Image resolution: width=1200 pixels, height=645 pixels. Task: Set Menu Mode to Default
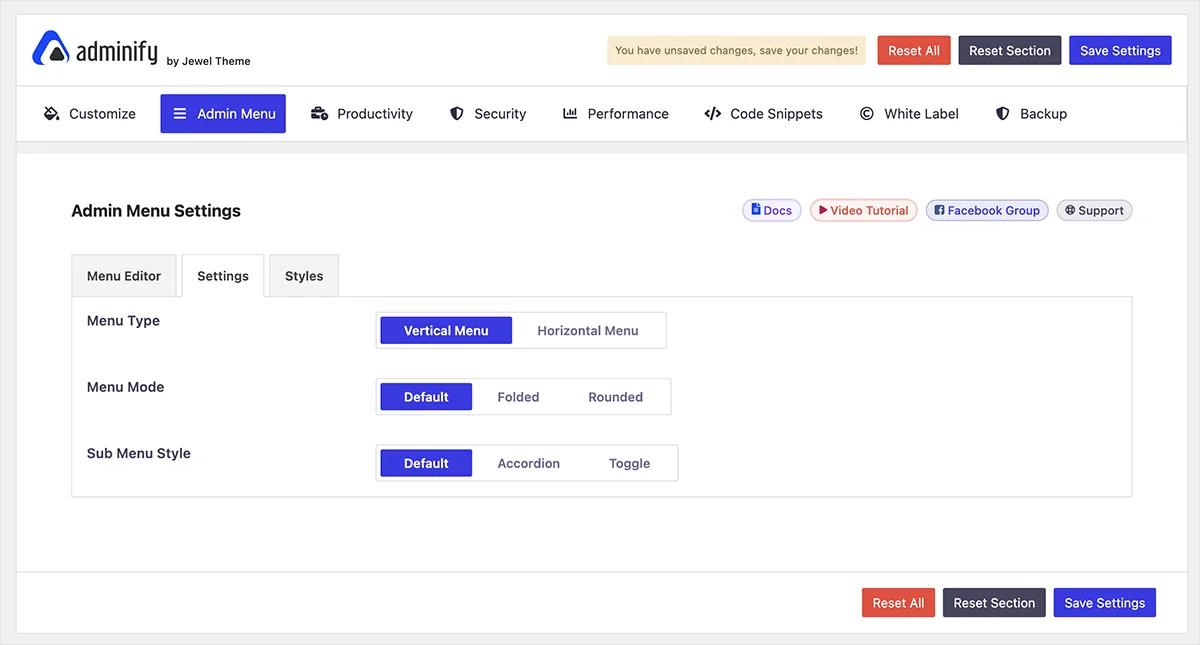426,397
